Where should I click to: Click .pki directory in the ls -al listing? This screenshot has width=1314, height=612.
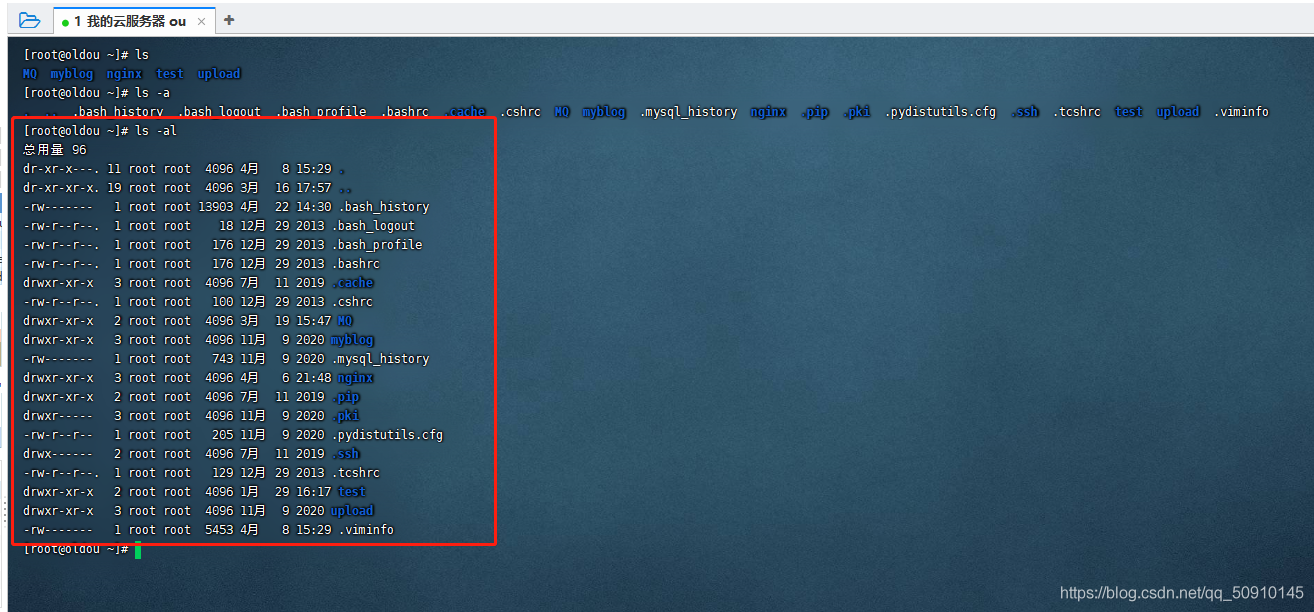[x=345, y=416]
